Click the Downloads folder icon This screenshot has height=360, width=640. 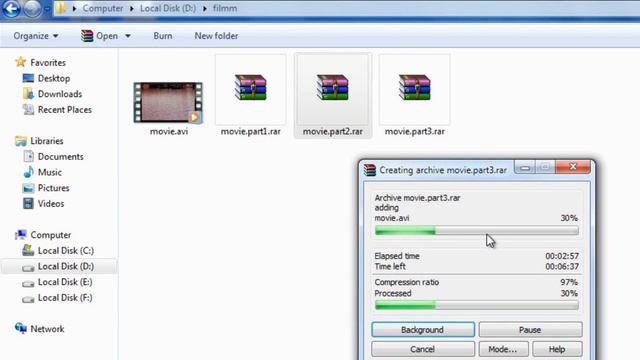pos(28,94)
